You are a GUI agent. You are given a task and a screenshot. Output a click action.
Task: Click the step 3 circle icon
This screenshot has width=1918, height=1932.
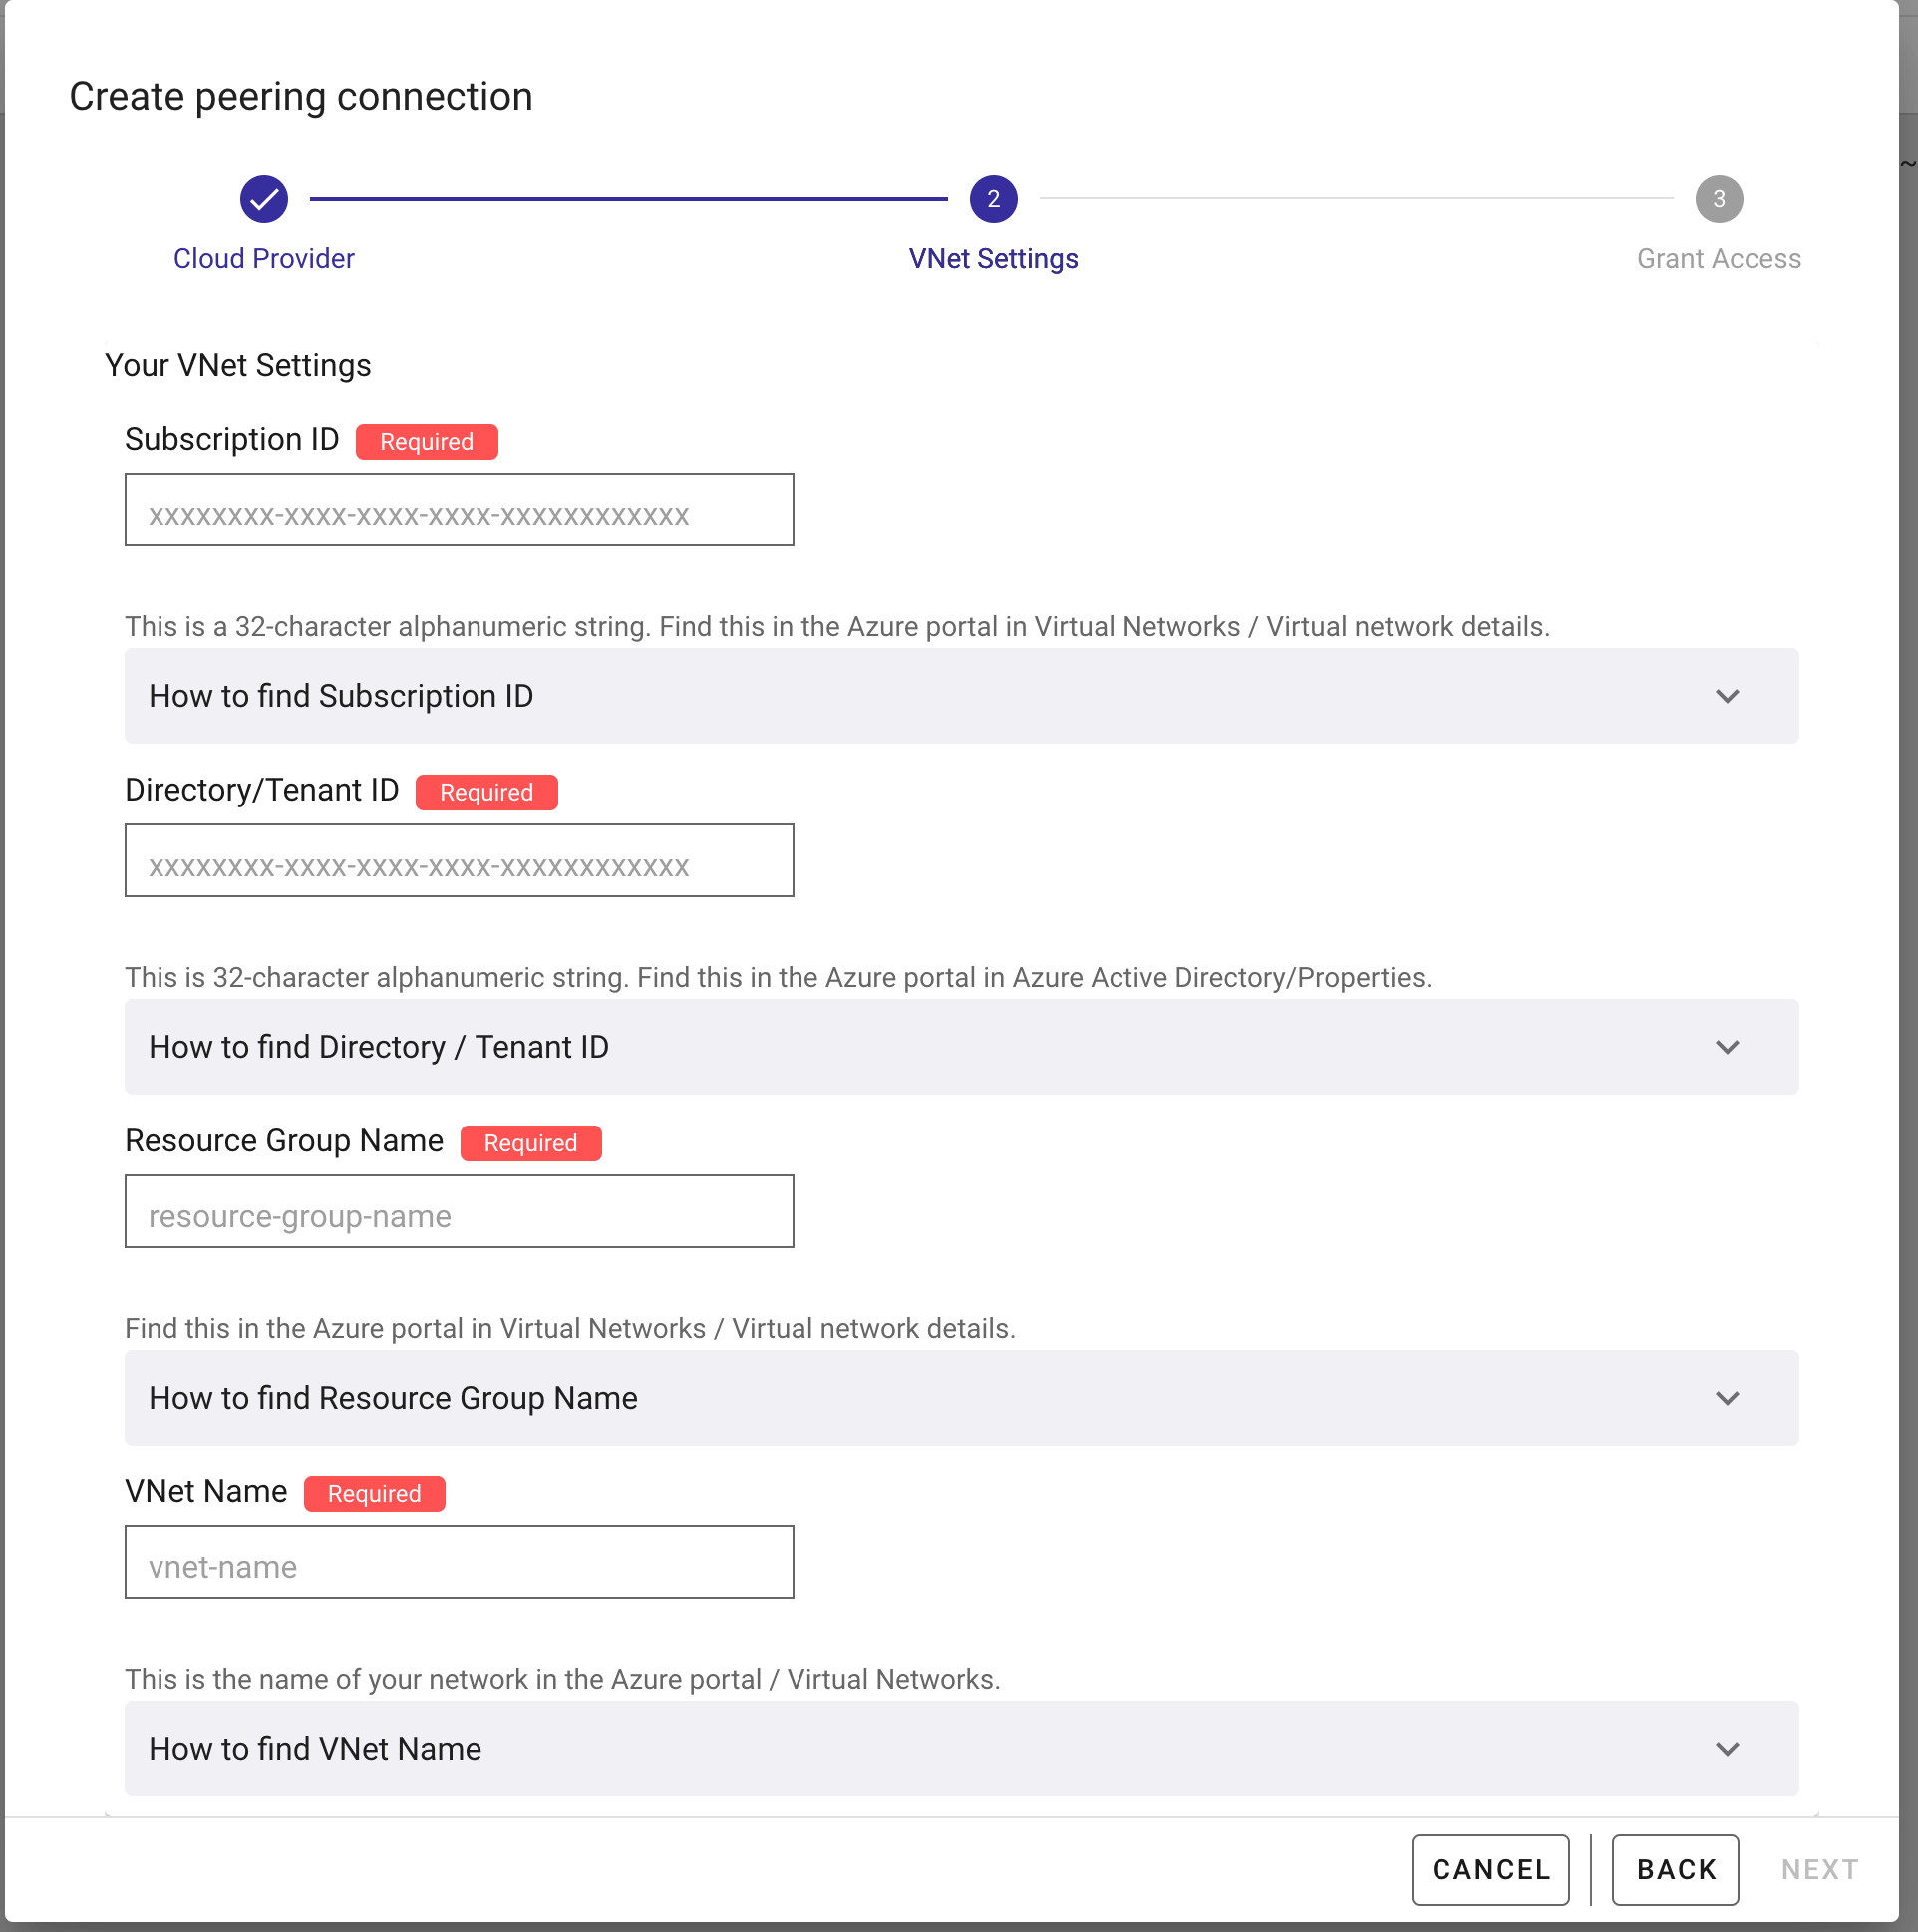tap(1718, 199)
